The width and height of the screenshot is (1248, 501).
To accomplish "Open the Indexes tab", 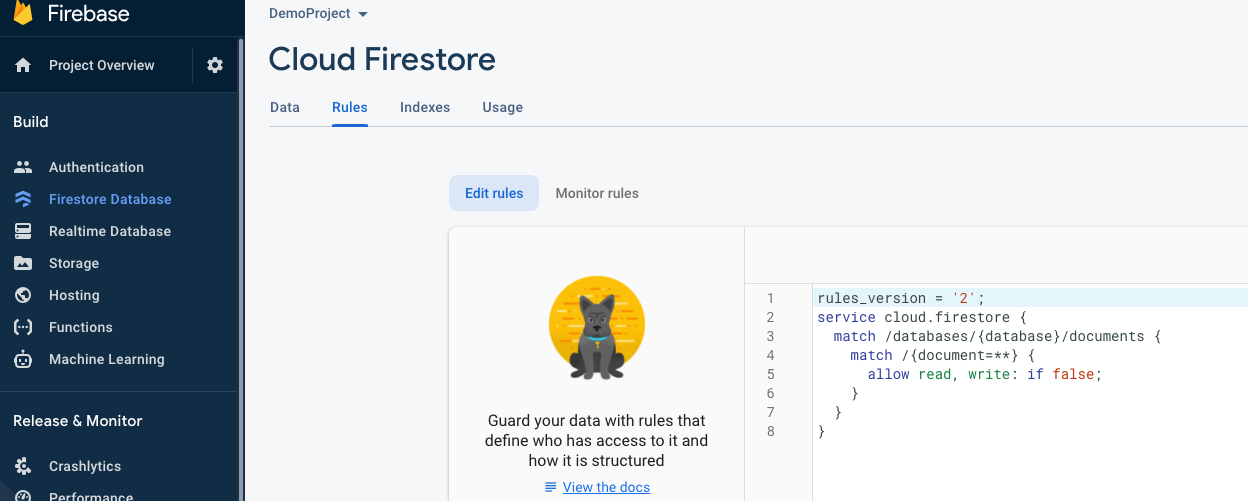I will tap(425, 107).
